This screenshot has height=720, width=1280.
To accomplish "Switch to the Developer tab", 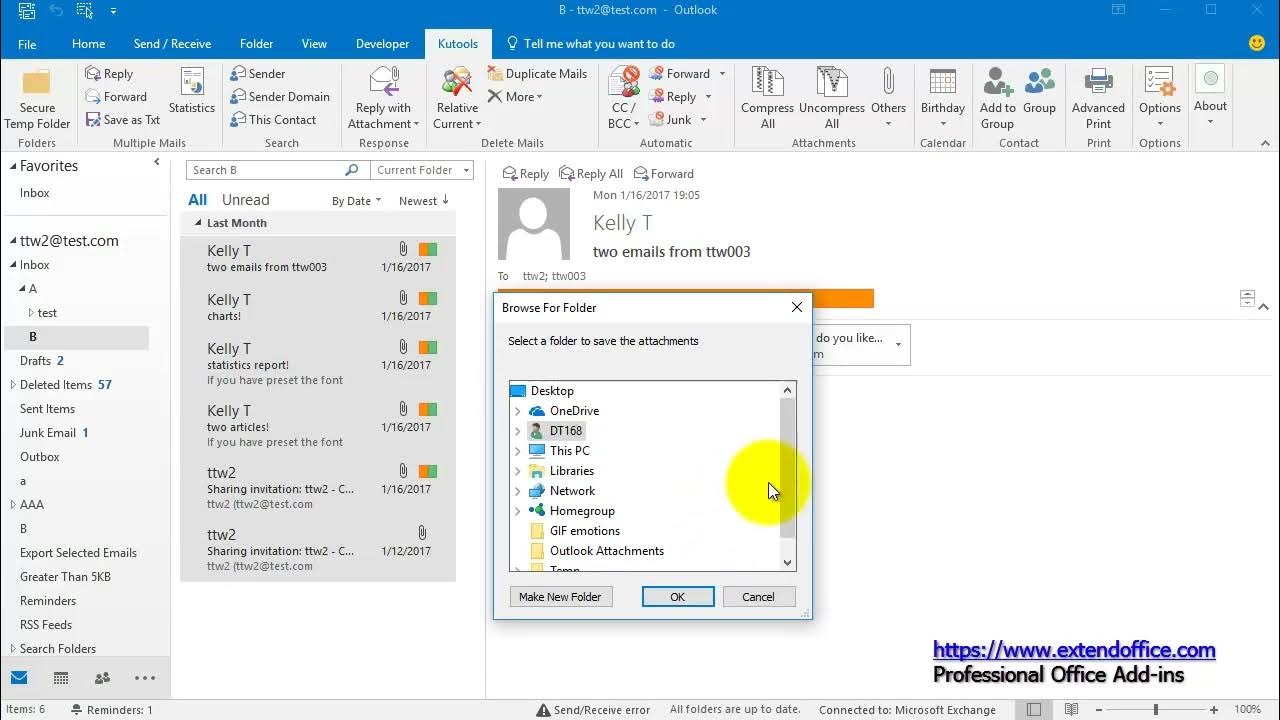I will pyautogui.click(x=382, y=44).
